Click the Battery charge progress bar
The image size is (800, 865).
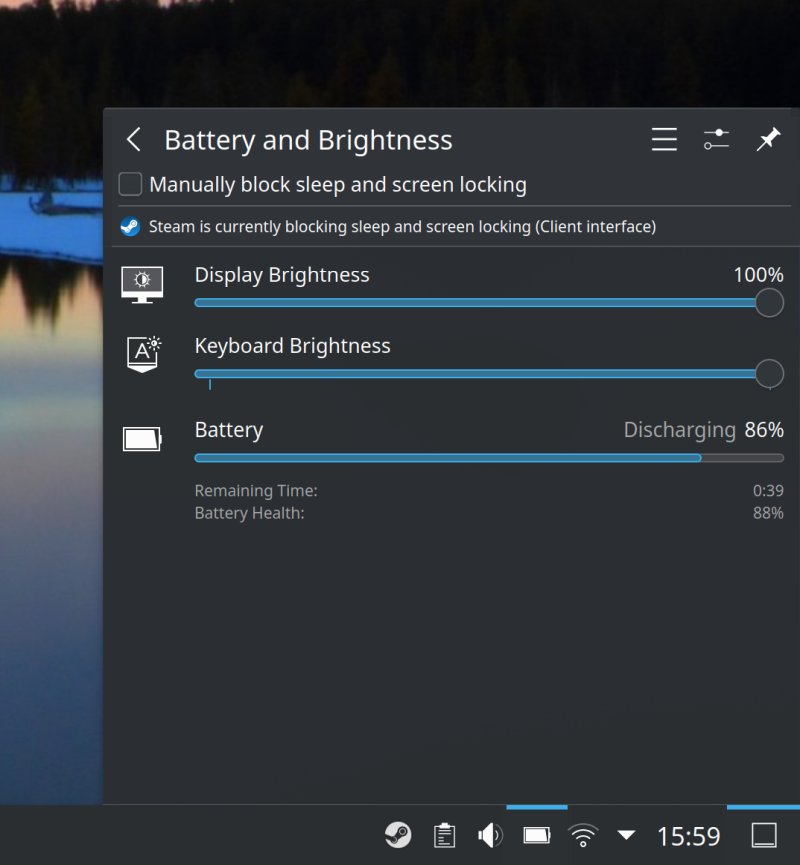tap(488, 458)
